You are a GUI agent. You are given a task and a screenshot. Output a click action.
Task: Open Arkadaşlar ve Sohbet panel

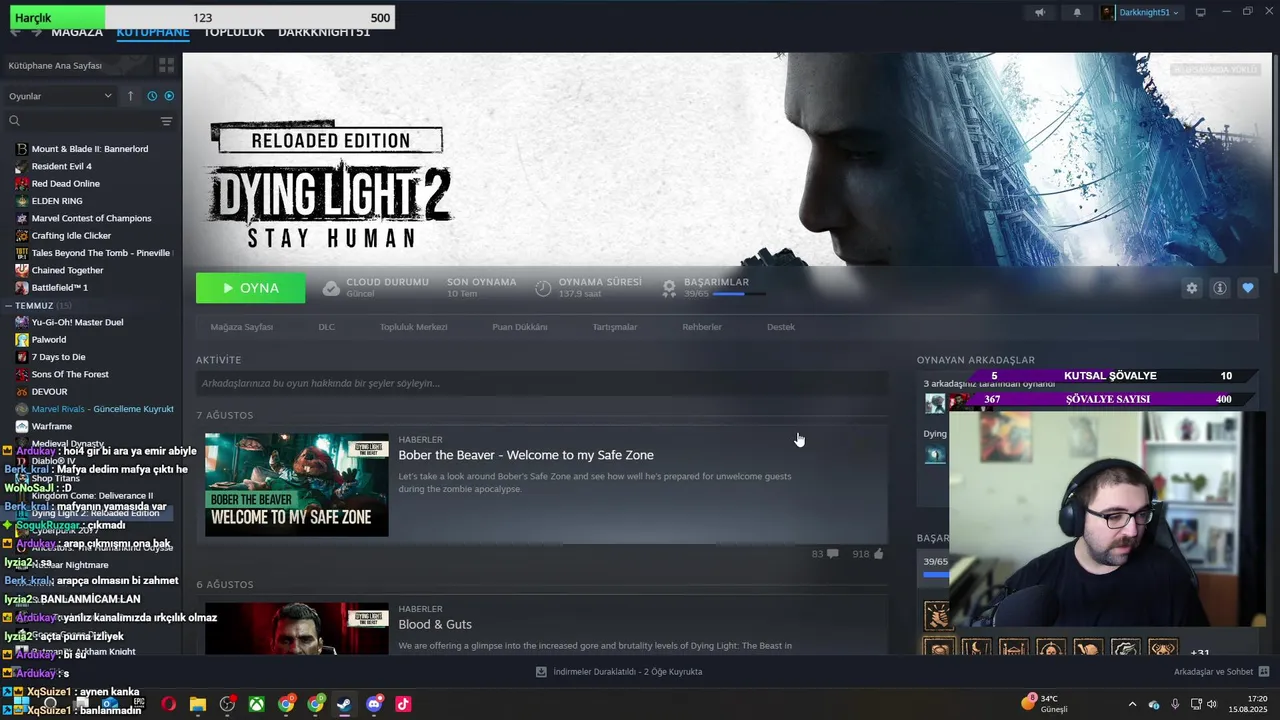point(1221,672)
